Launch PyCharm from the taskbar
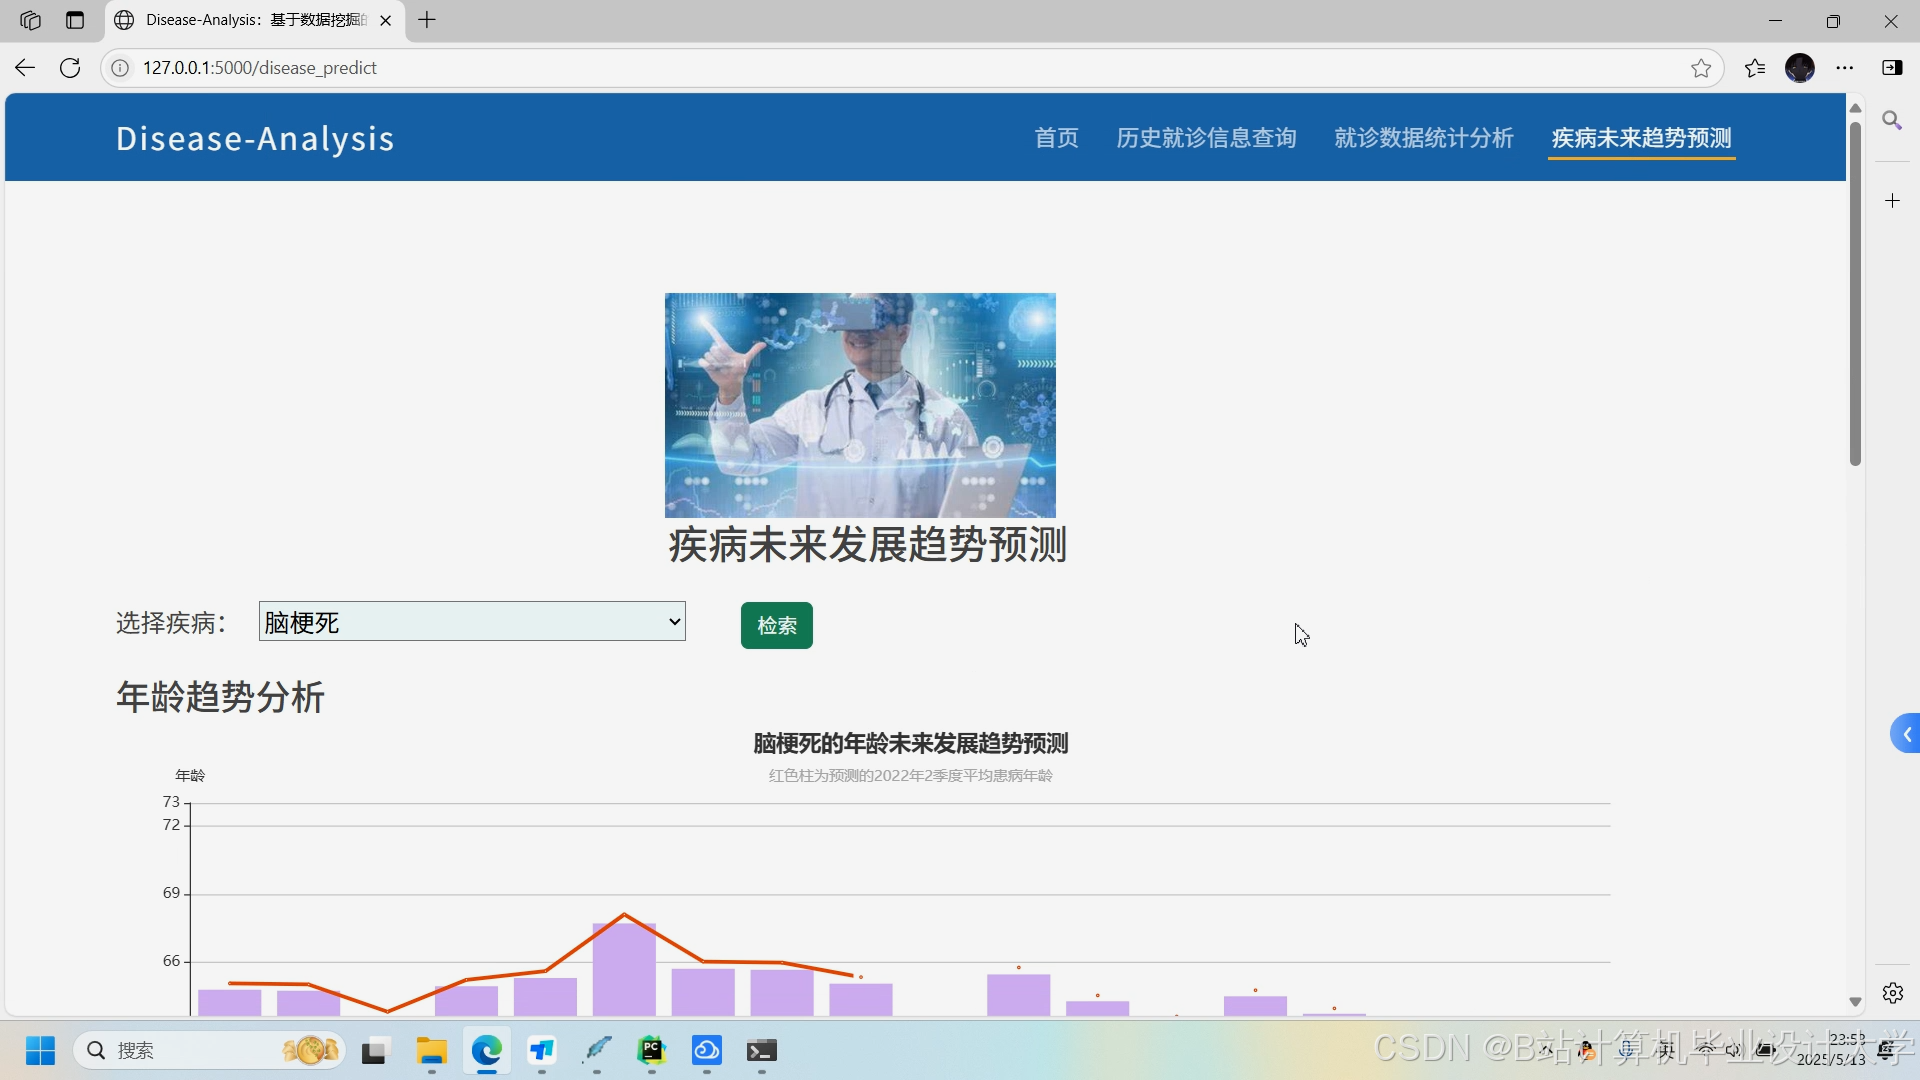The height and width of the screenshot is (1080, 1920). pyautogui.click(x=653, y=1051)
